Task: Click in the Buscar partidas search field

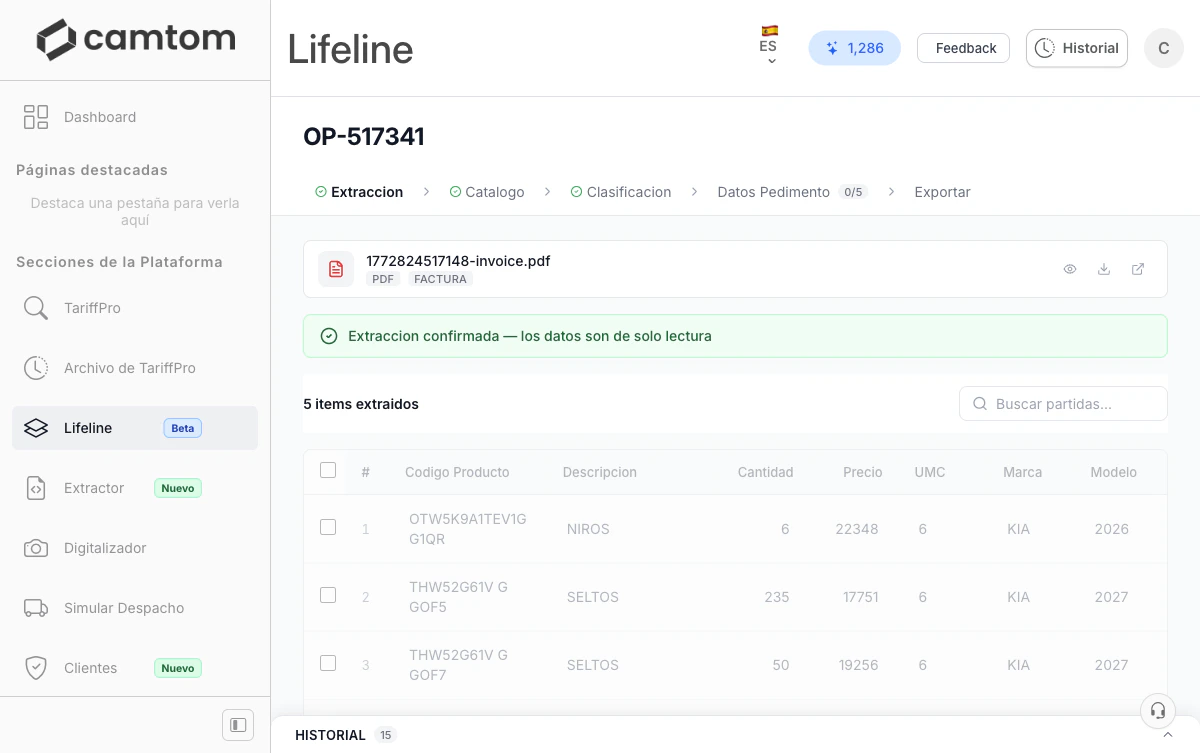Action: tap(1063, 403)
